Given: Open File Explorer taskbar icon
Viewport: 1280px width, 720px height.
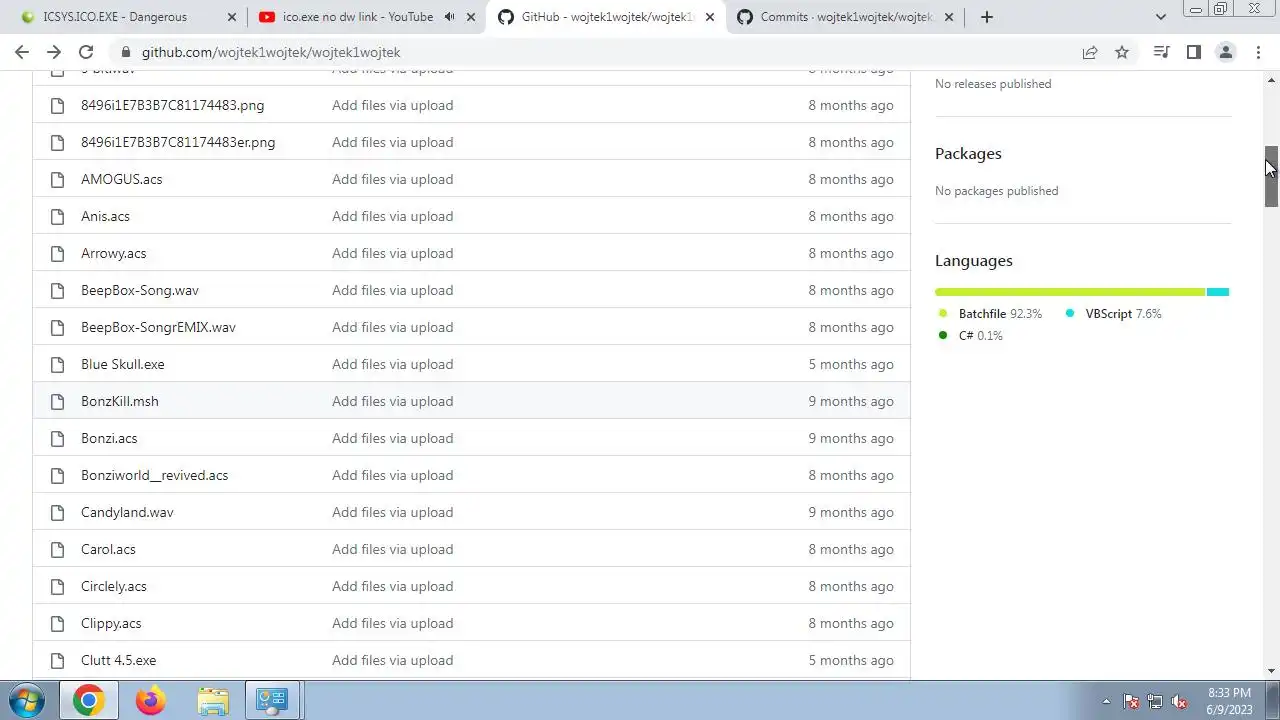Looking at the screenshot, I should click(213, 700).
